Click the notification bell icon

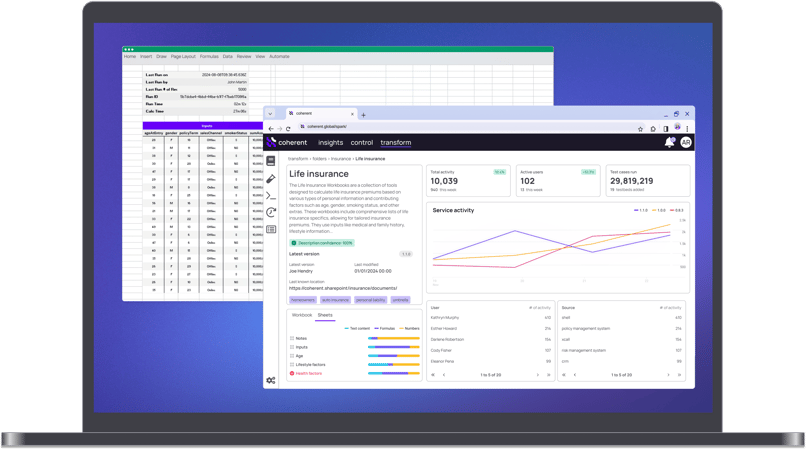coord(669,142)
